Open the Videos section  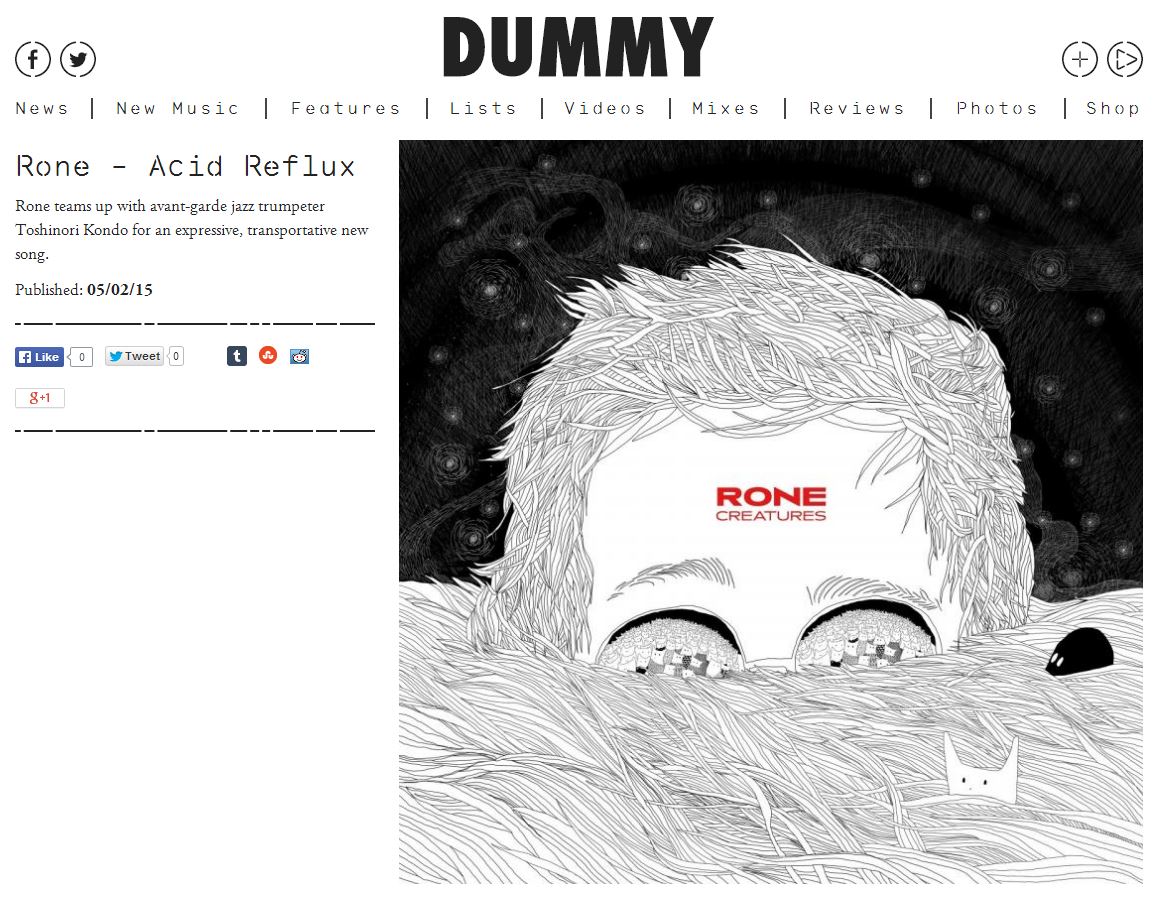click(605, 108)
